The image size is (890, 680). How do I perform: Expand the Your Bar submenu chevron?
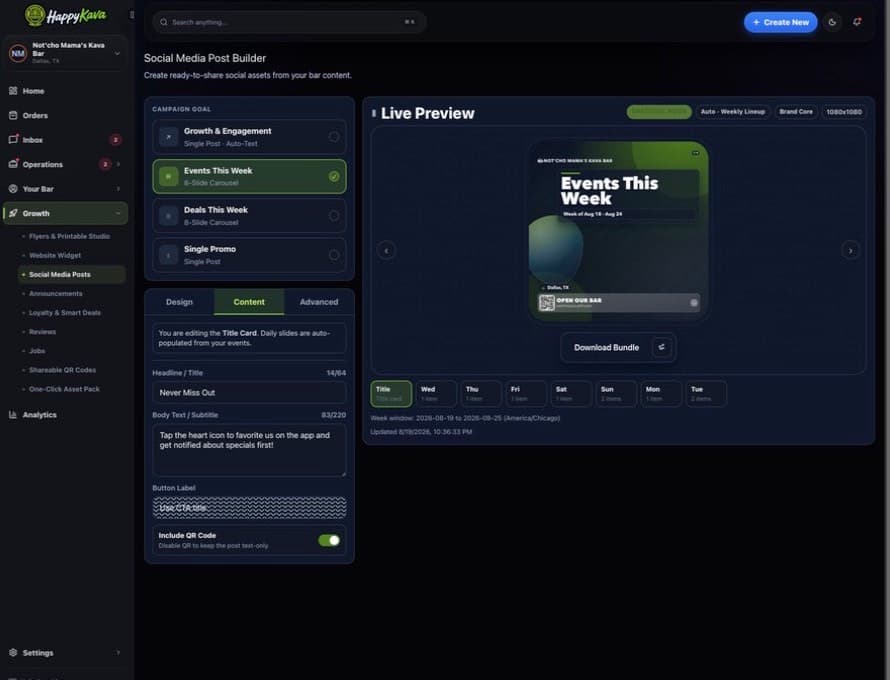click(118, 189)
